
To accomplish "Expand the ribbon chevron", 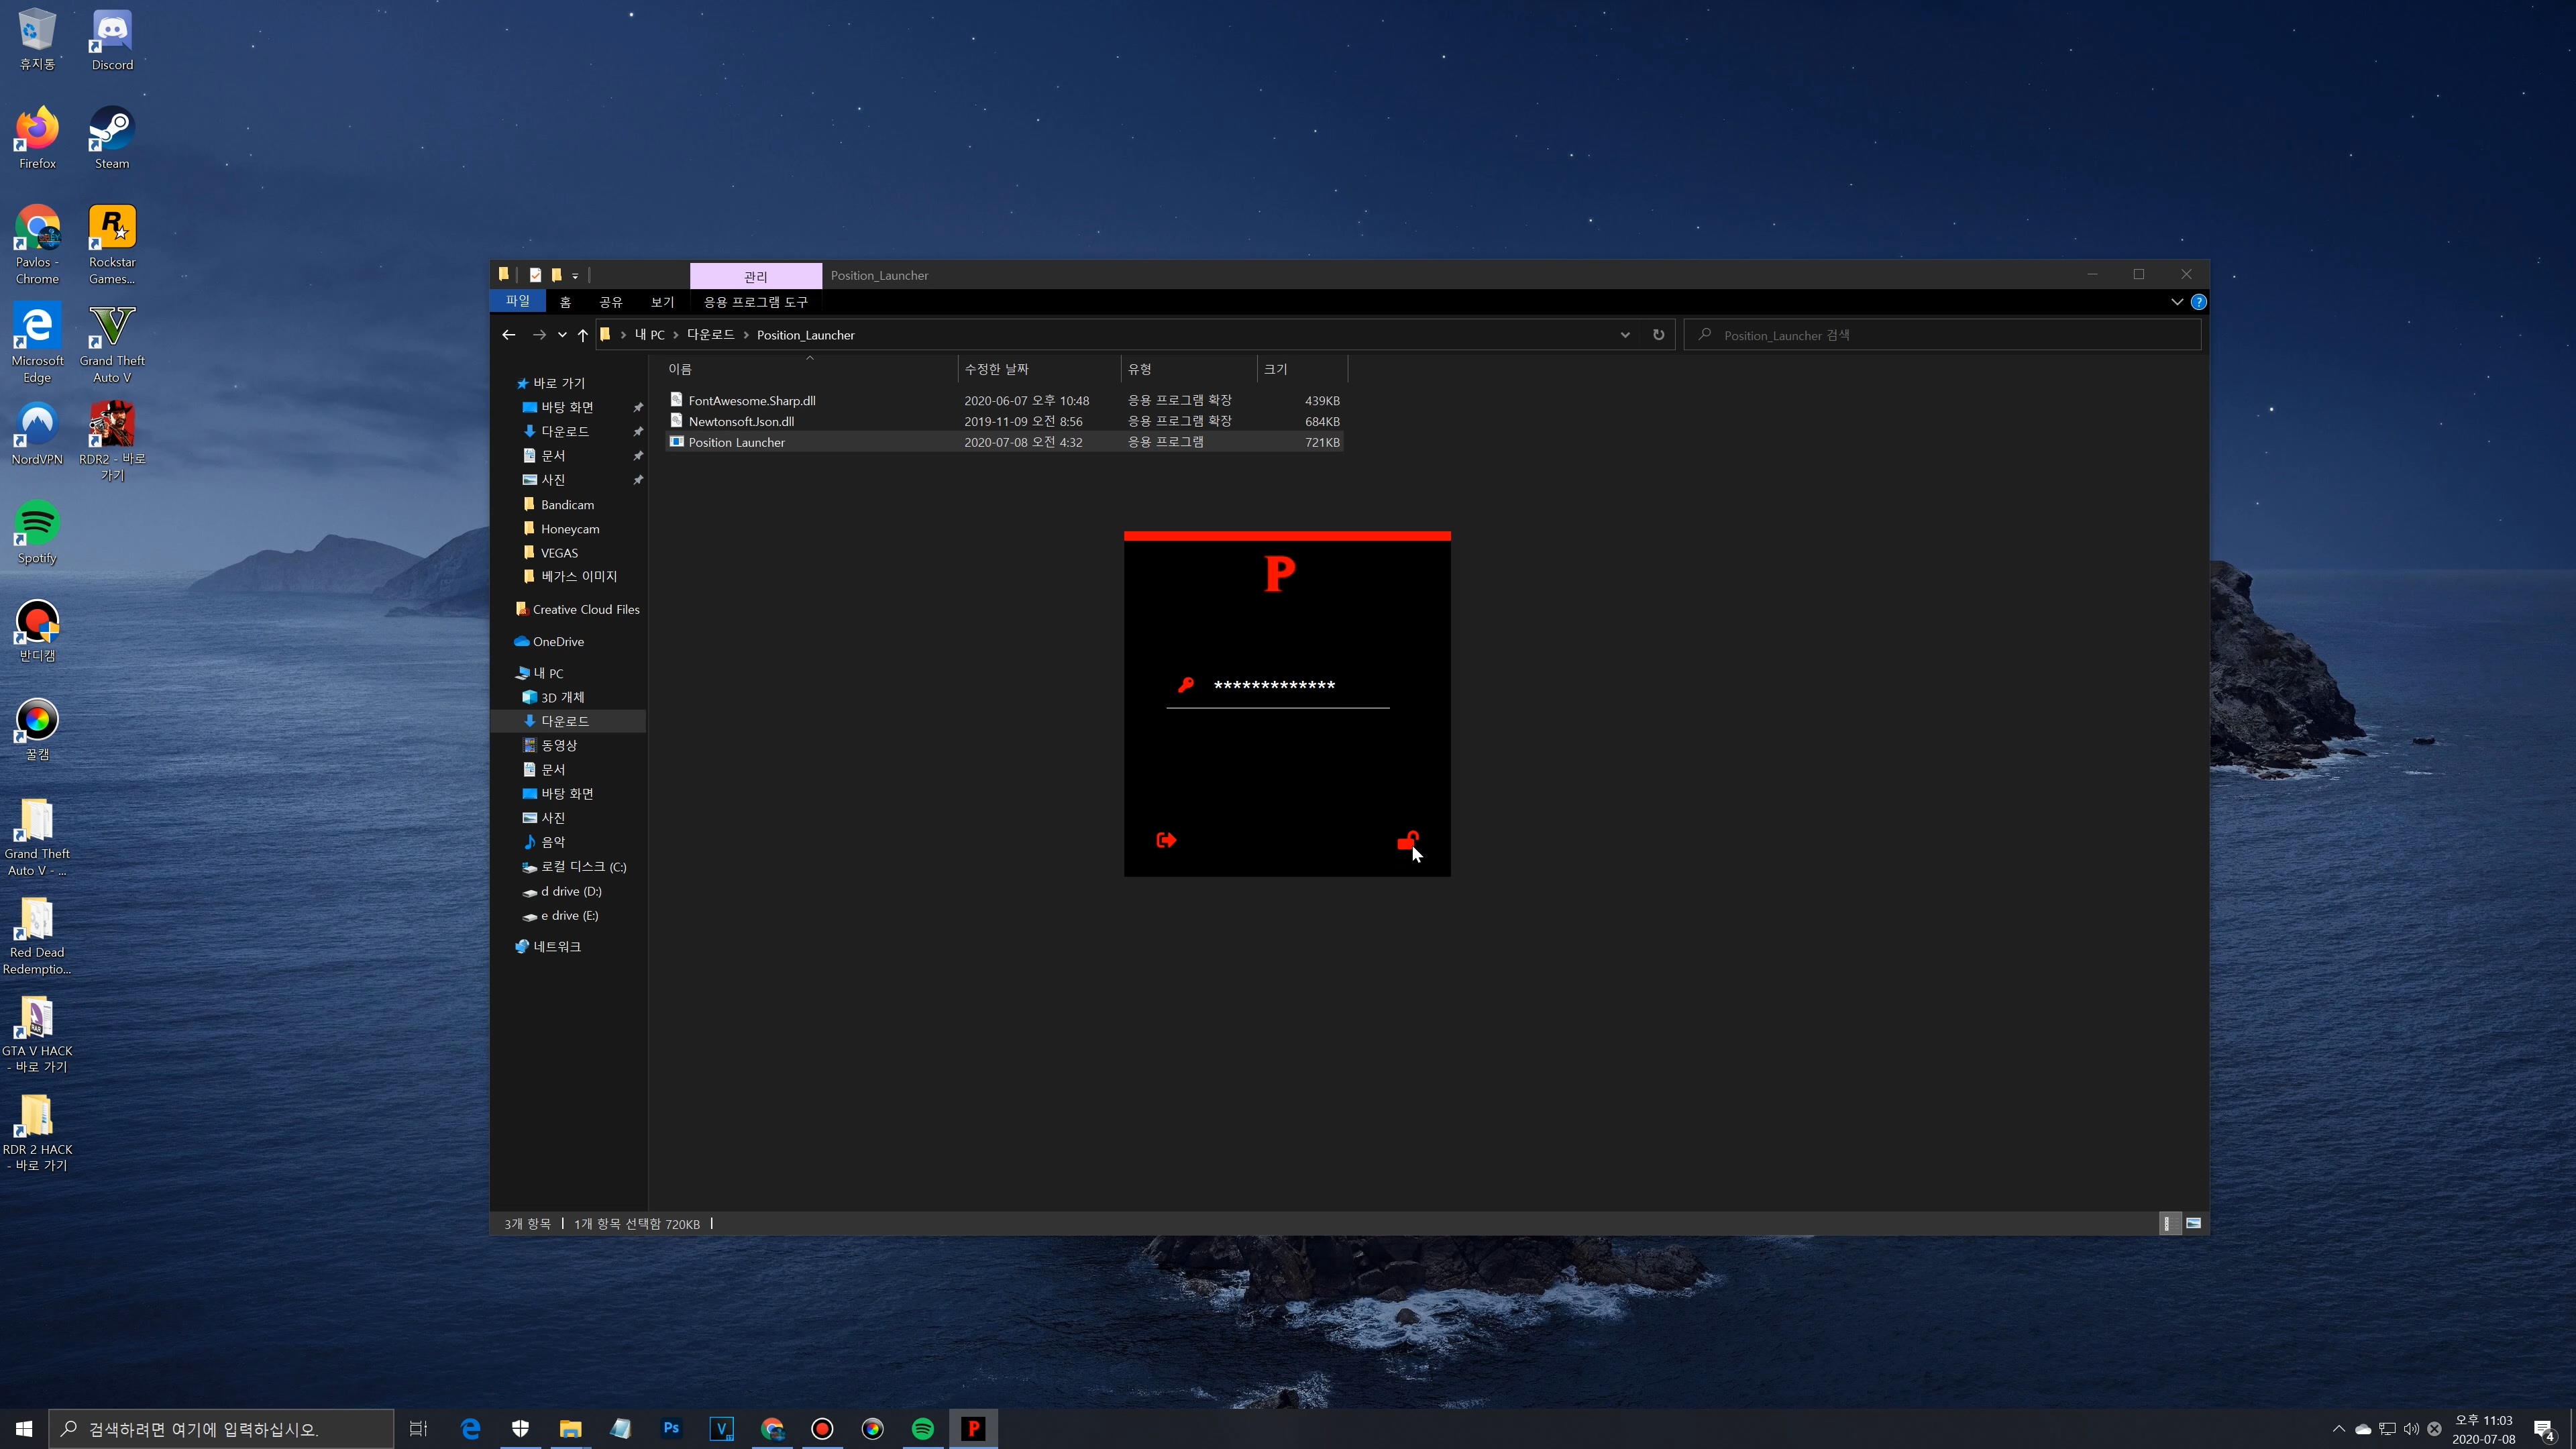I will point(2176,302).
